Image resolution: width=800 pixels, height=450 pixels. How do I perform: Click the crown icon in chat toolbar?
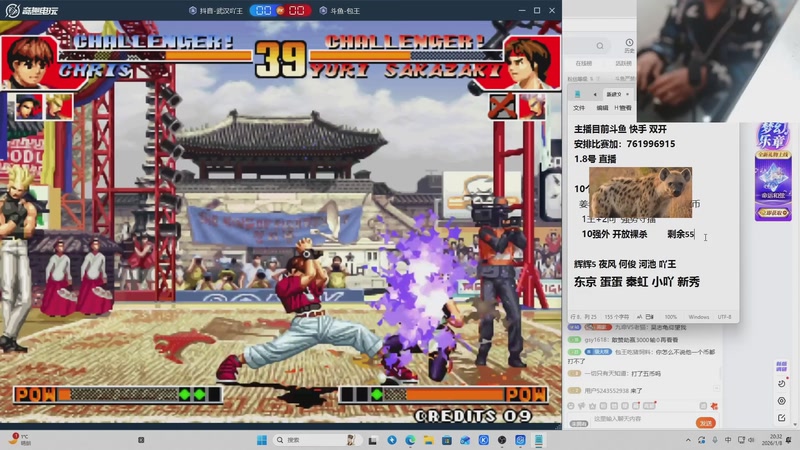tap(592, 406)
